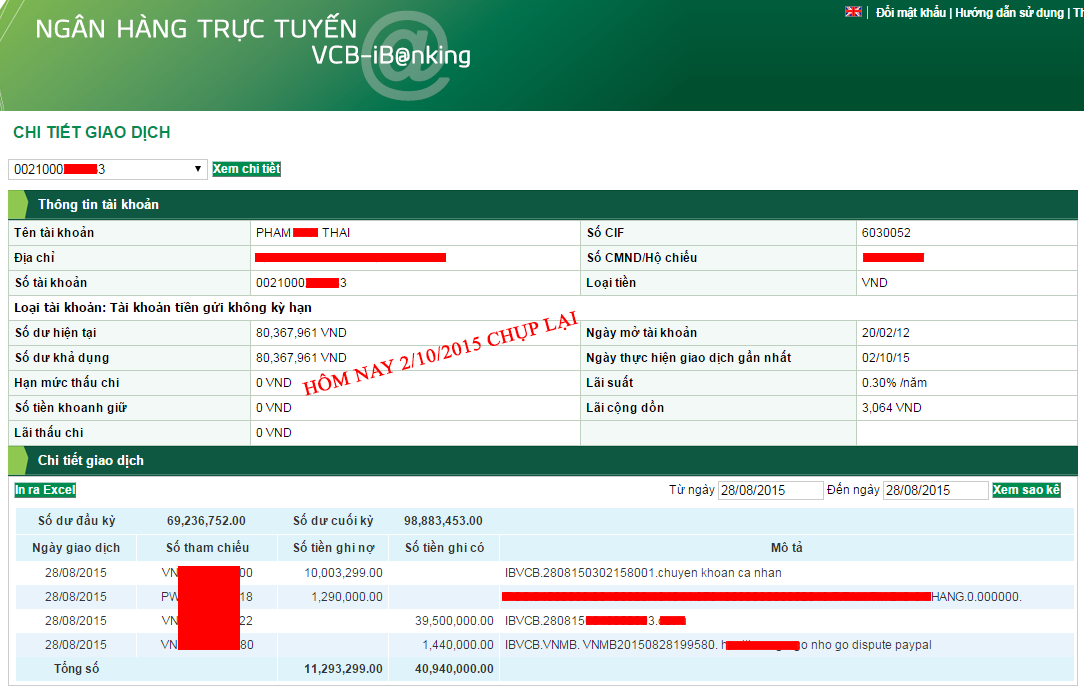The image size is (1084, 687).
Task: Click the 'Thông tin tài khoản' section header
Action: tap(98, 205)
